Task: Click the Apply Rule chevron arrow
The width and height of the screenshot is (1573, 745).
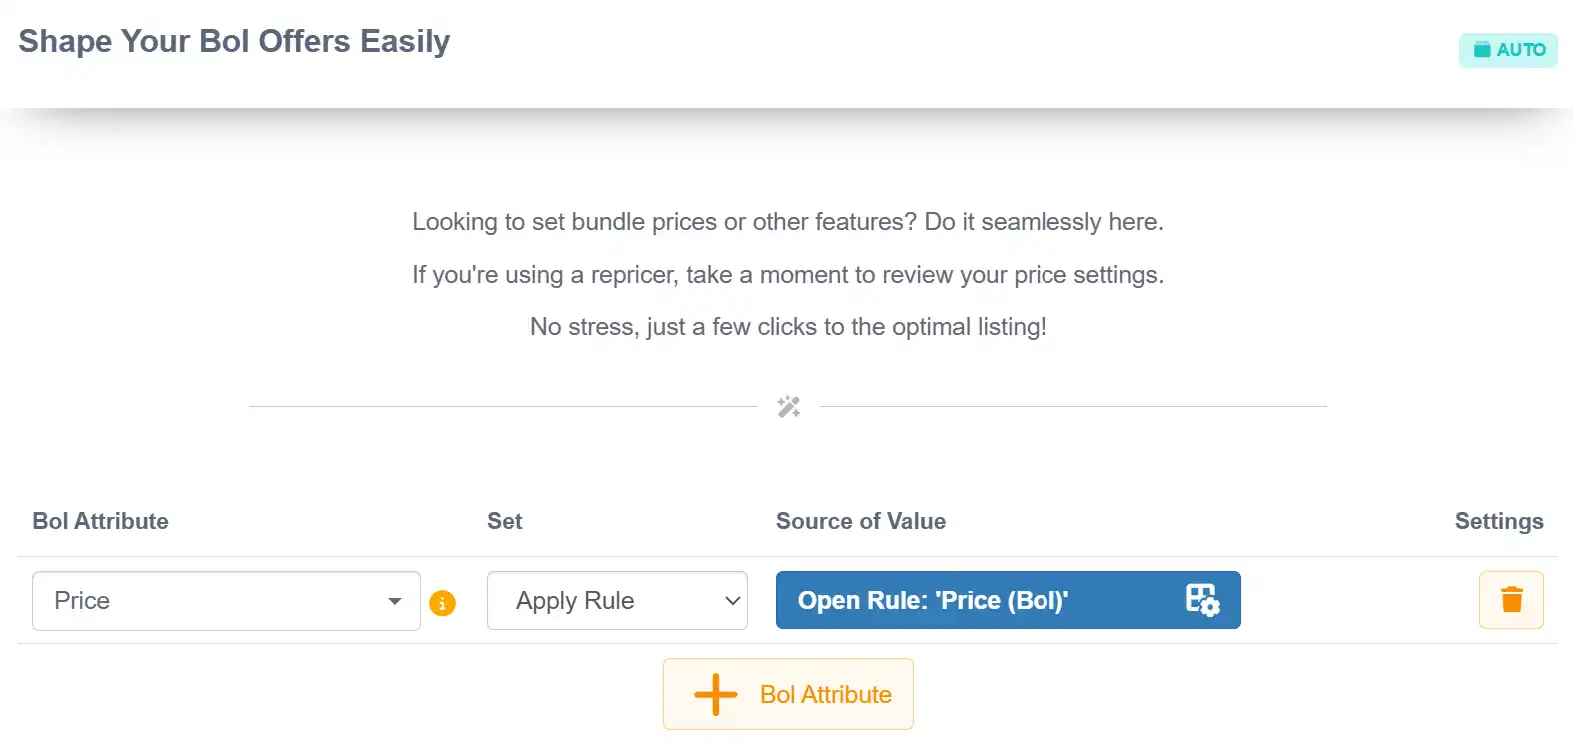Action: (x=732, y=601)
